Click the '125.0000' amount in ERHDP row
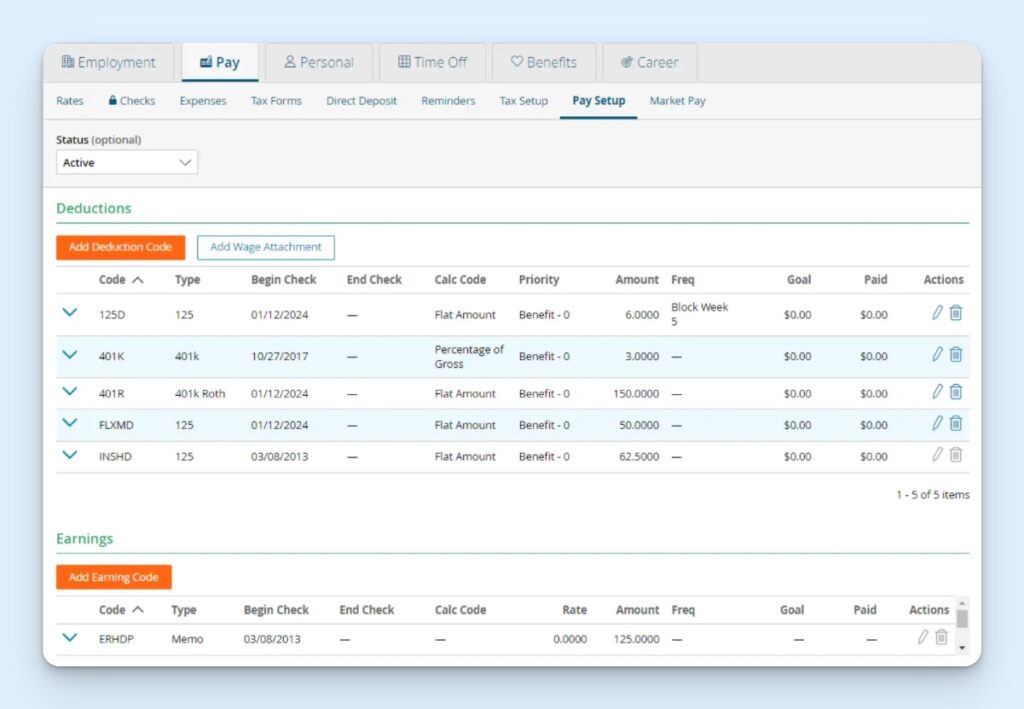 coord(636,639)
